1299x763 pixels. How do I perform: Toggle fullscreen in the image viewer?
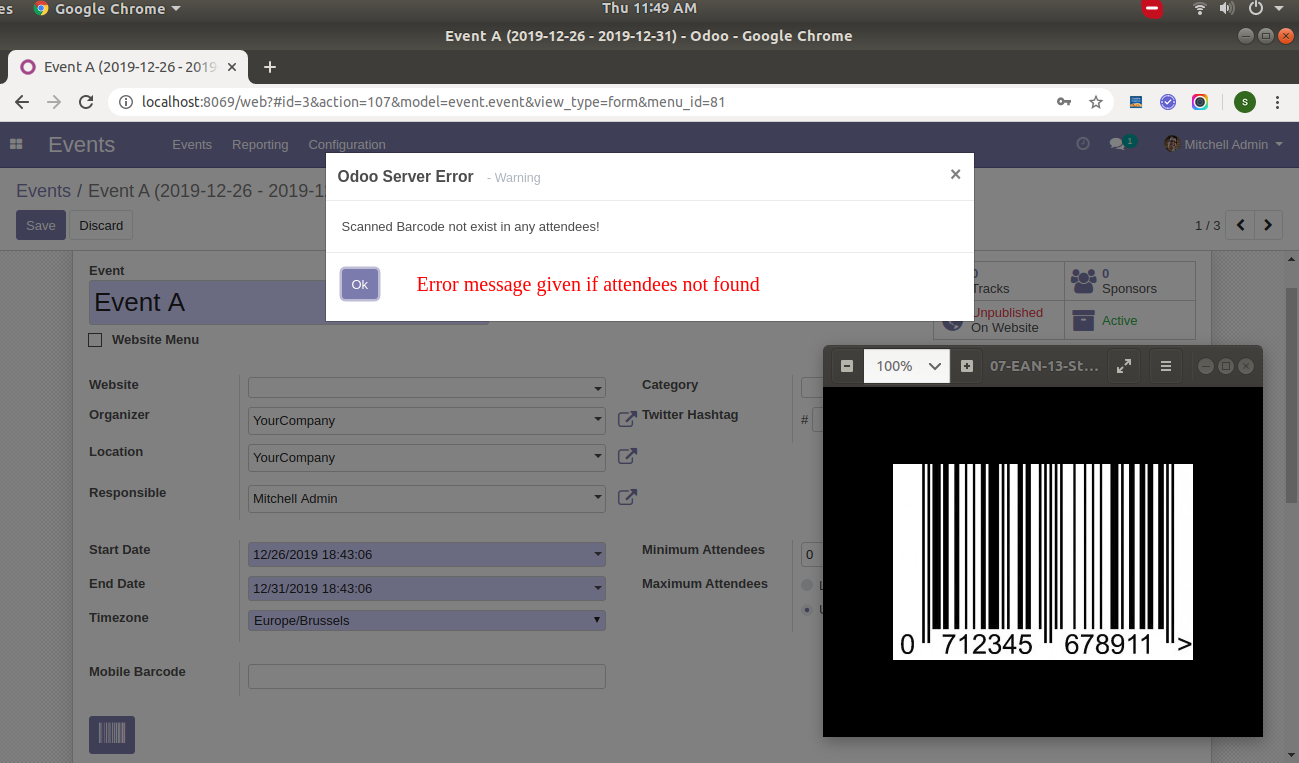[1124, 366]
